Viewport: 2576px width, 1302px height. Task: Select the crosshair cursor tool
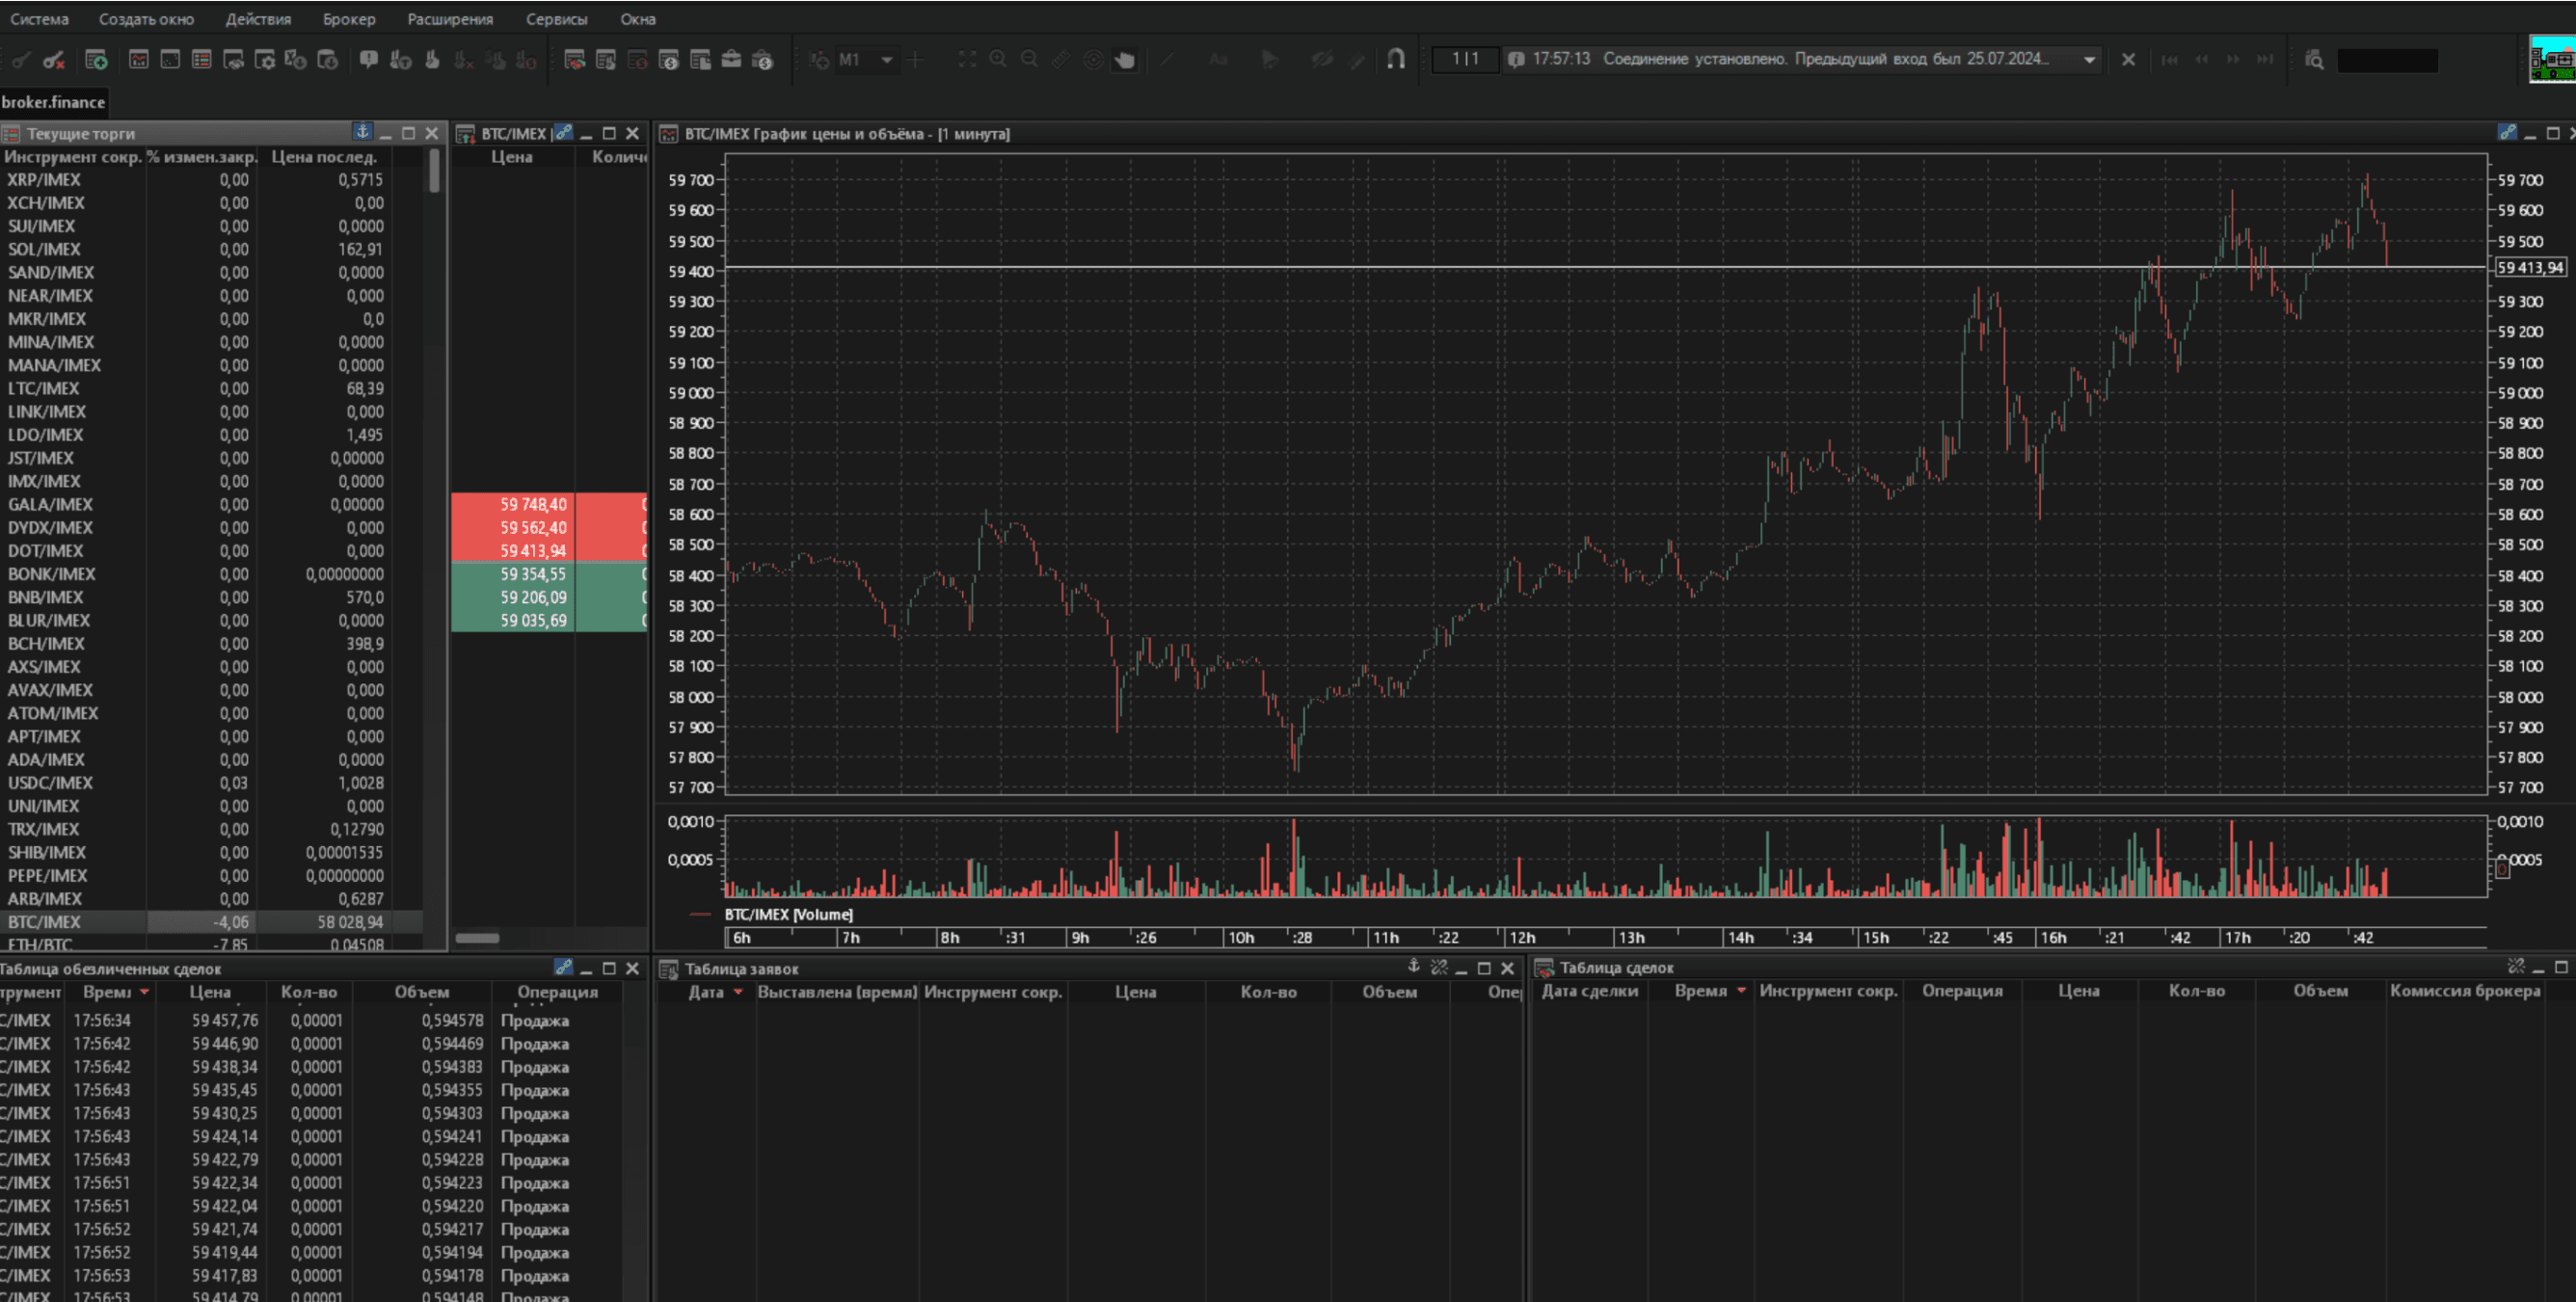tap(915, 60)
